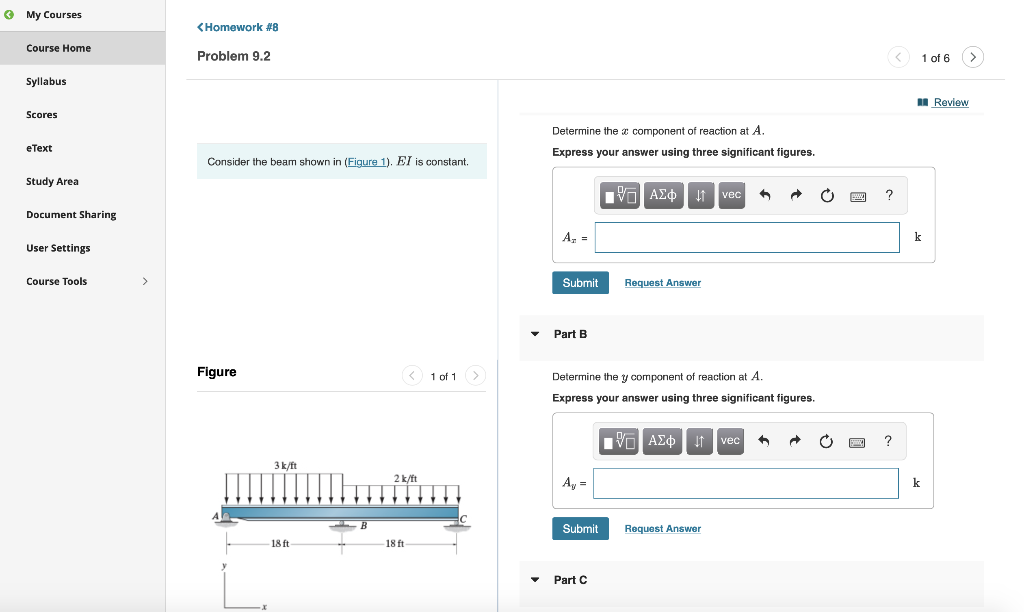The width and height of the screenshot is (1024, 612).
Task: Open the Greek symbols (ΑΣΦ) palette for Part A
Action: 662,195
